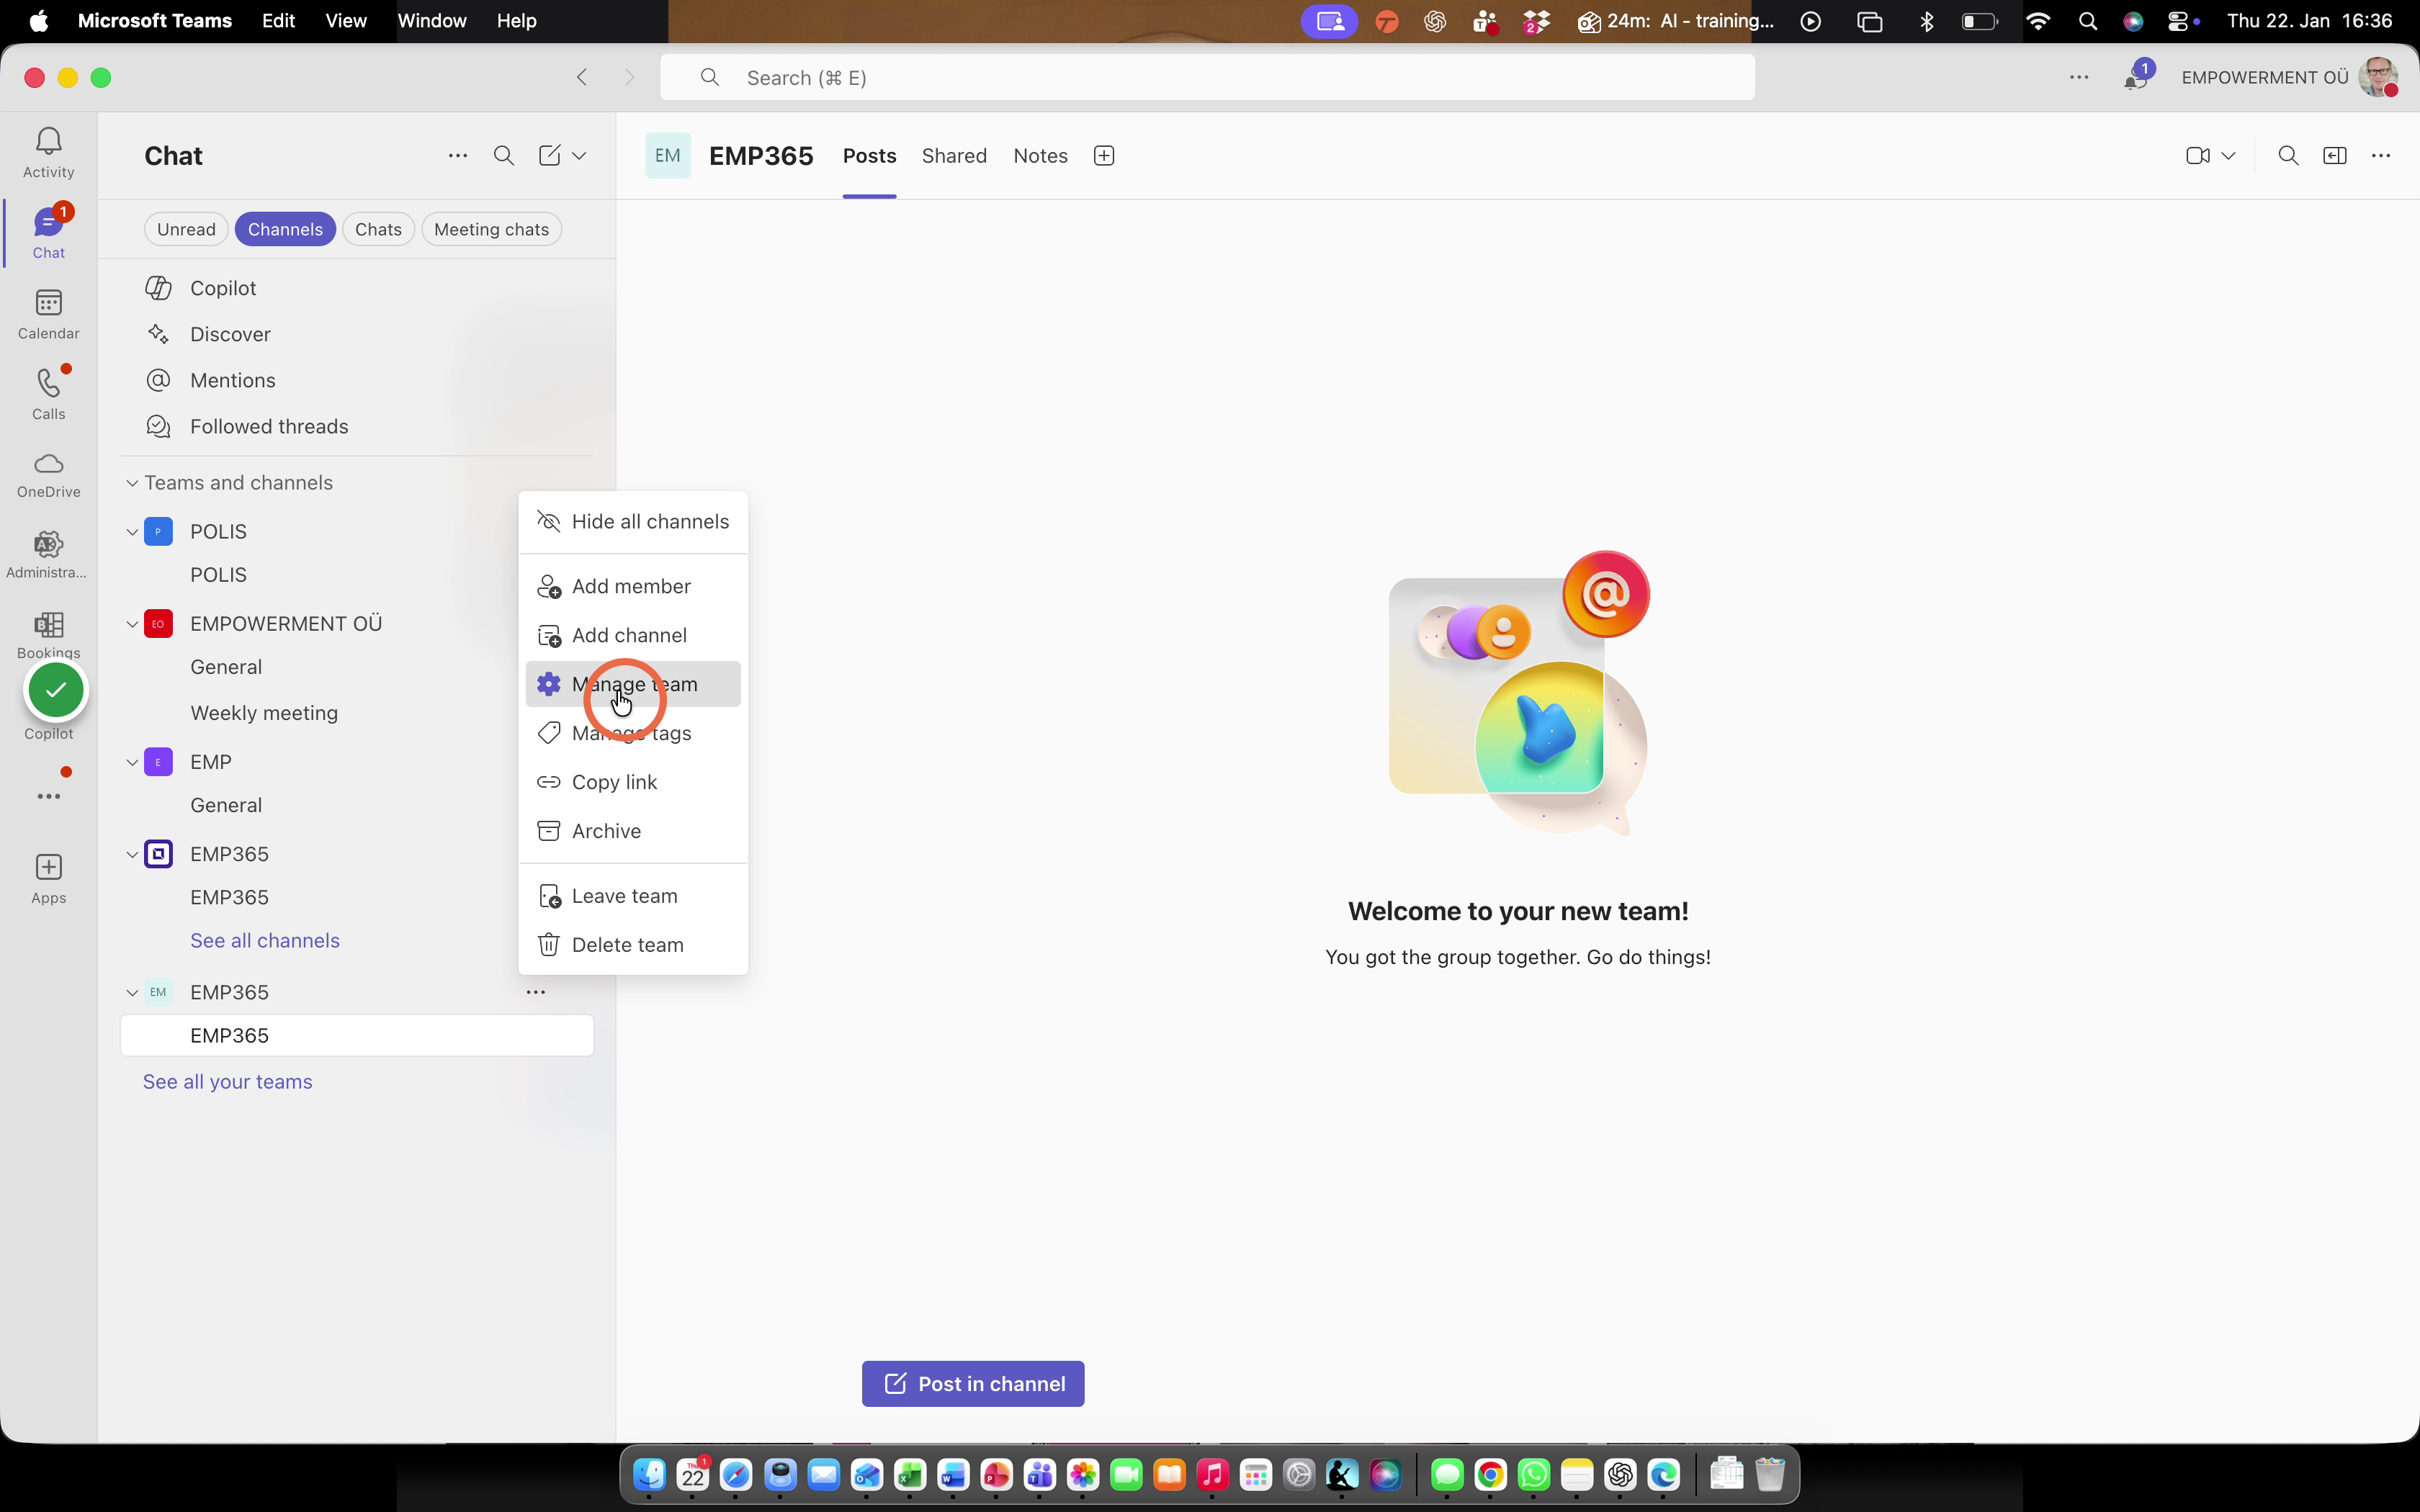Toggle the Chats filter pill
2420x1512 pixels.
tap(378, 229)
